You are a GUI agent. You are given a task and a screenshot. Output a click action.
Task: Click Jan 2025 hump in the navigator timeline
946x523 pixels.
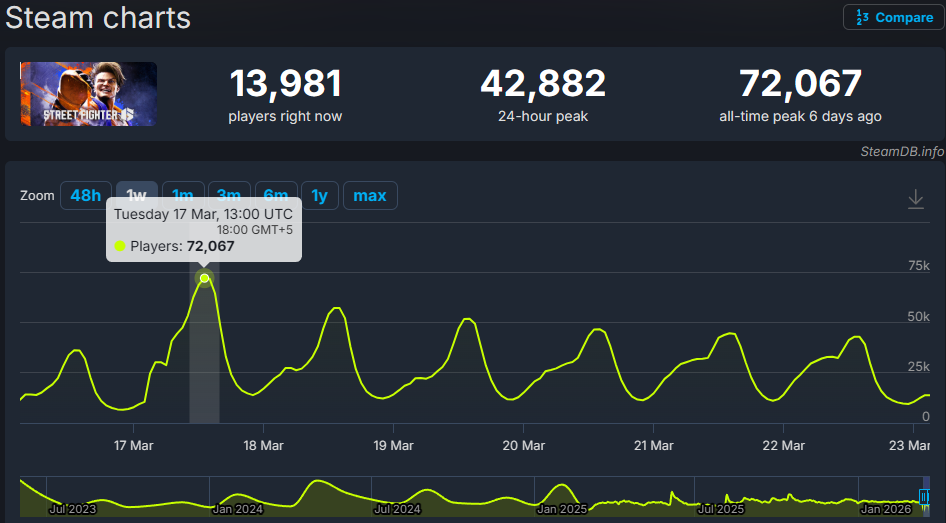click(562, 492)
